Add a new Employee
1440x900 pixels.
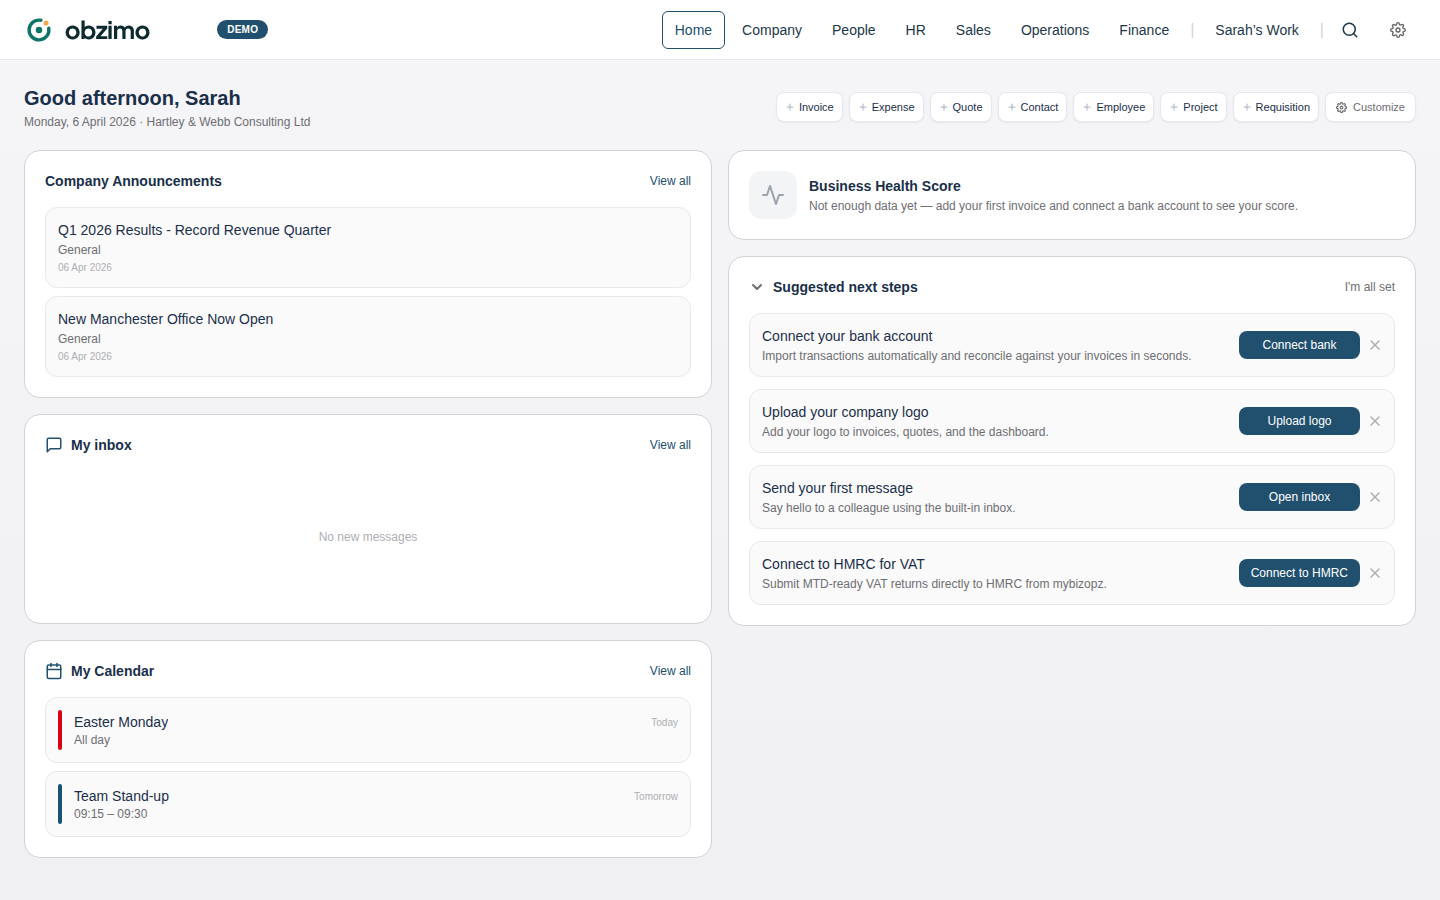1114,107
